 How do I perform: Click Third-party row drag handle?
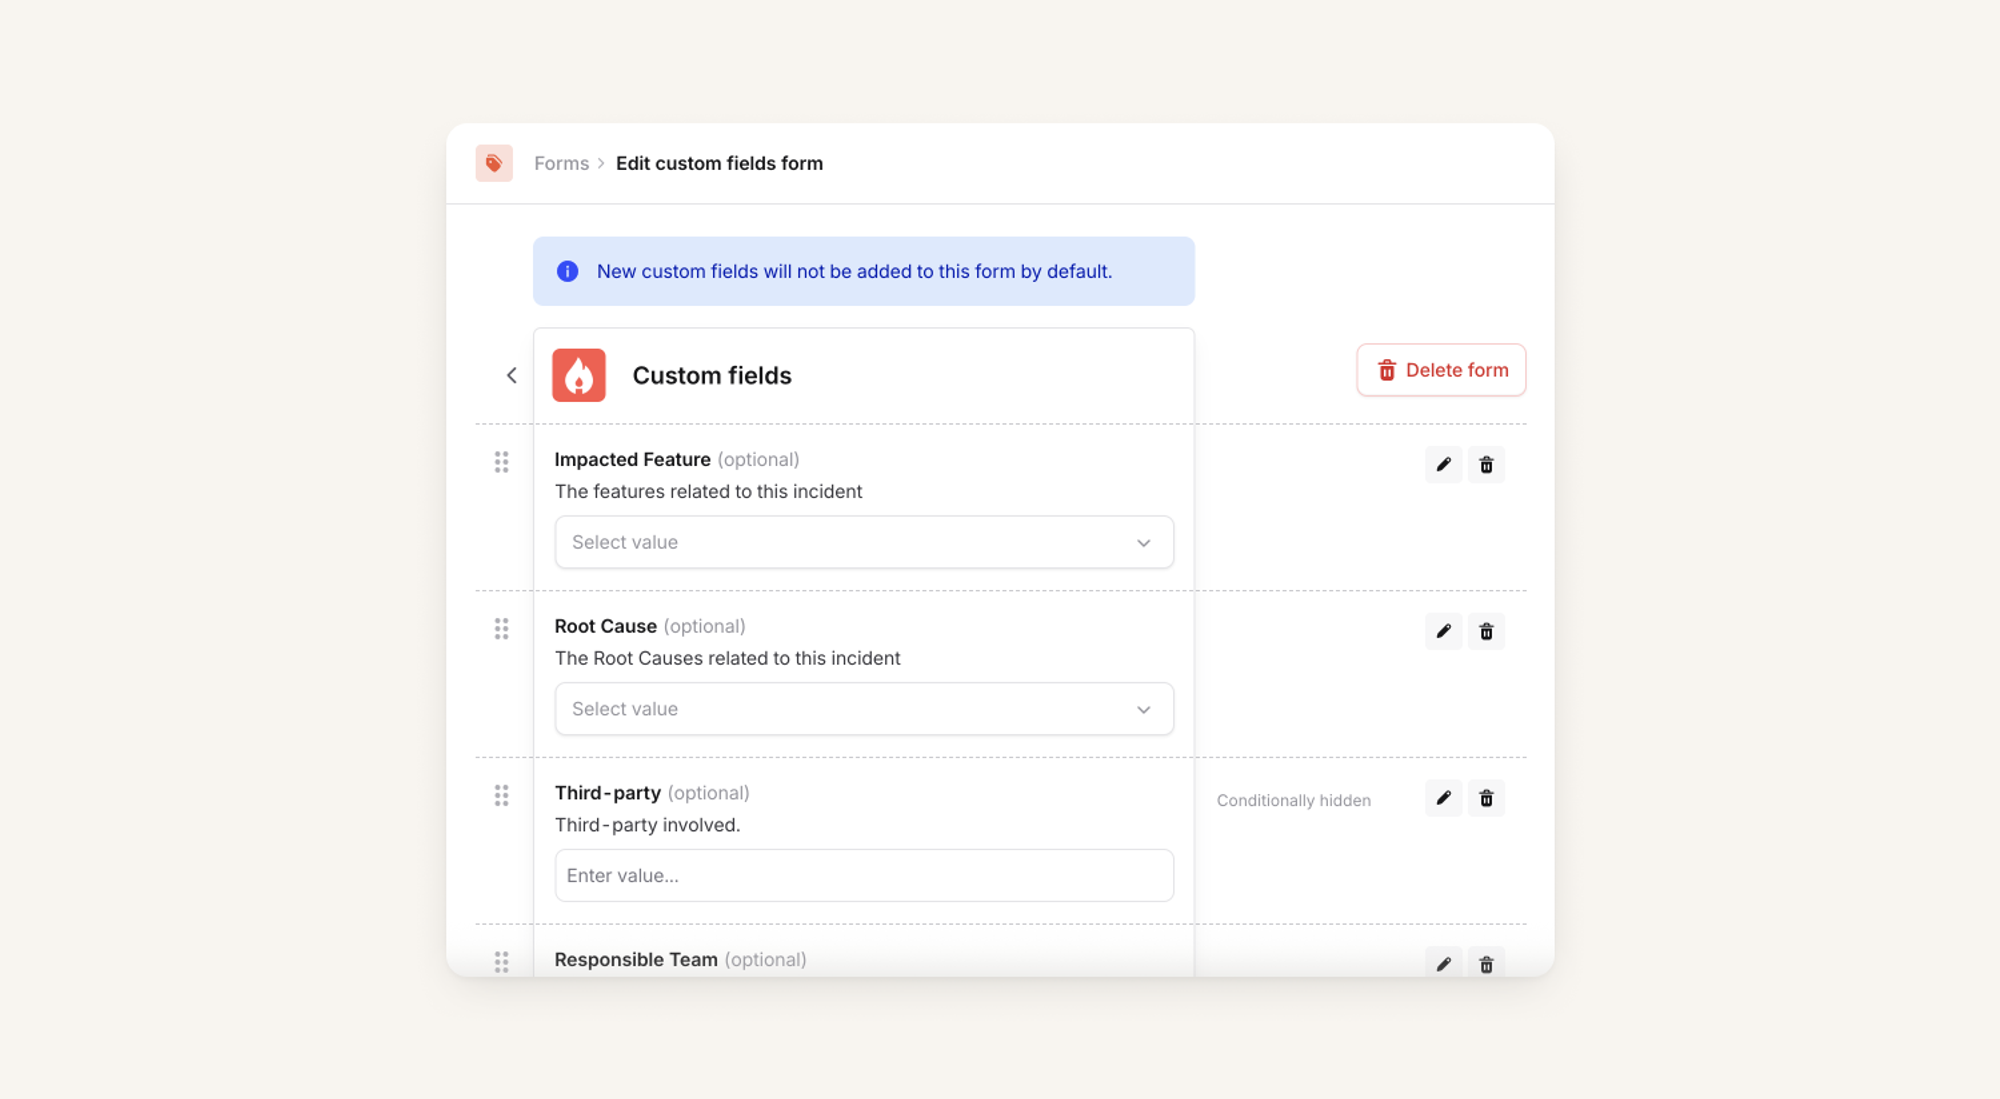pos(501,795)
